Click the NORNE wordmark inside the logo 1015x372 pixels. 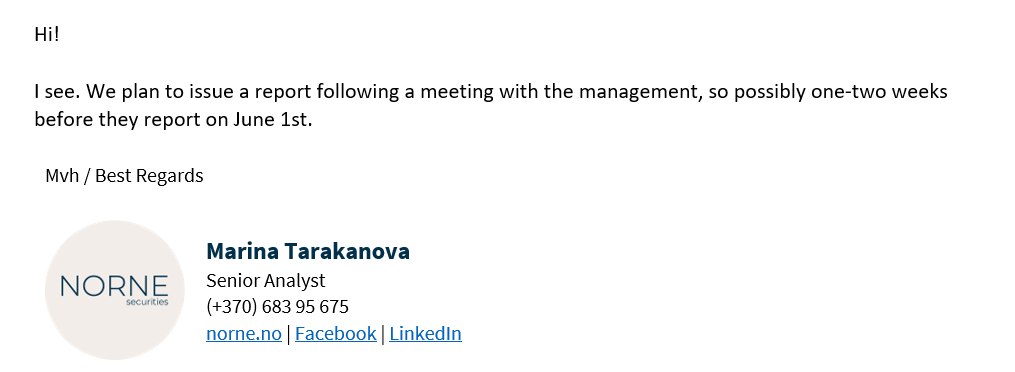point(115,286)
